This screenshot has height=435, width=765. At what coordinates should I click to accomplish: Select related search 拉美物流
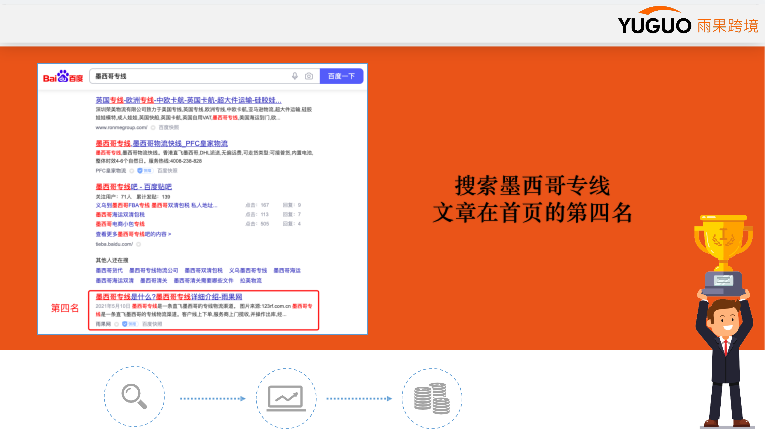(x=251, y=281)
